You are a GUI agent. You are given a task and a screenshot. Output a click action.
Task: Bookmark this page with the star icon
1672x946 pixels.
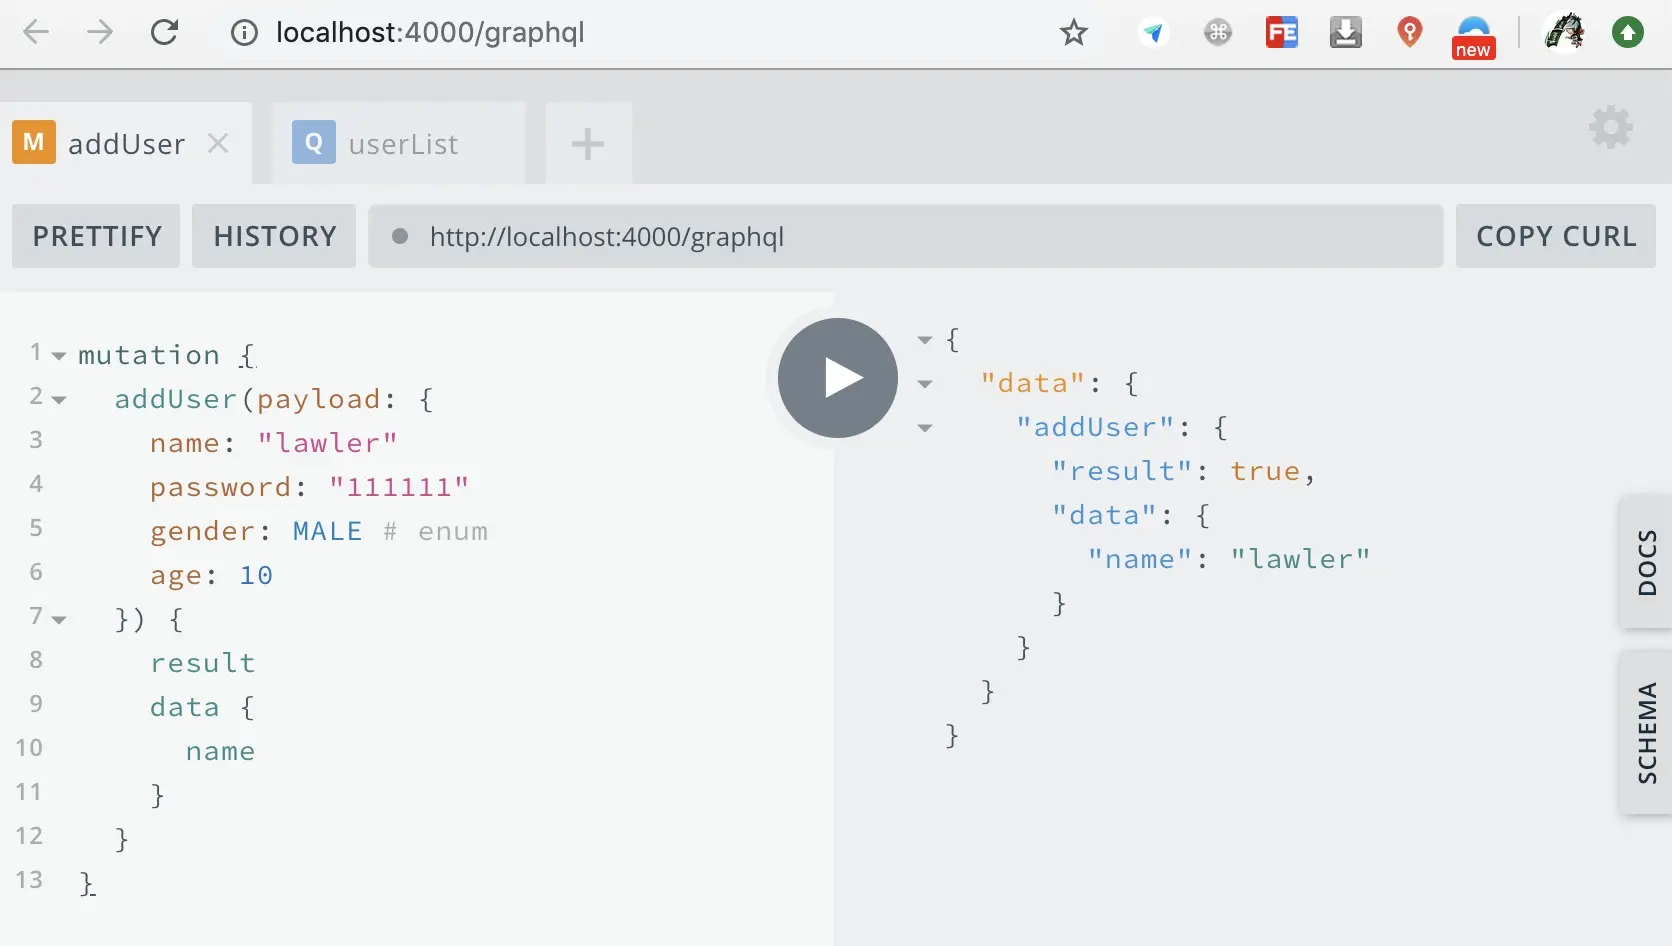(1074, 33)
